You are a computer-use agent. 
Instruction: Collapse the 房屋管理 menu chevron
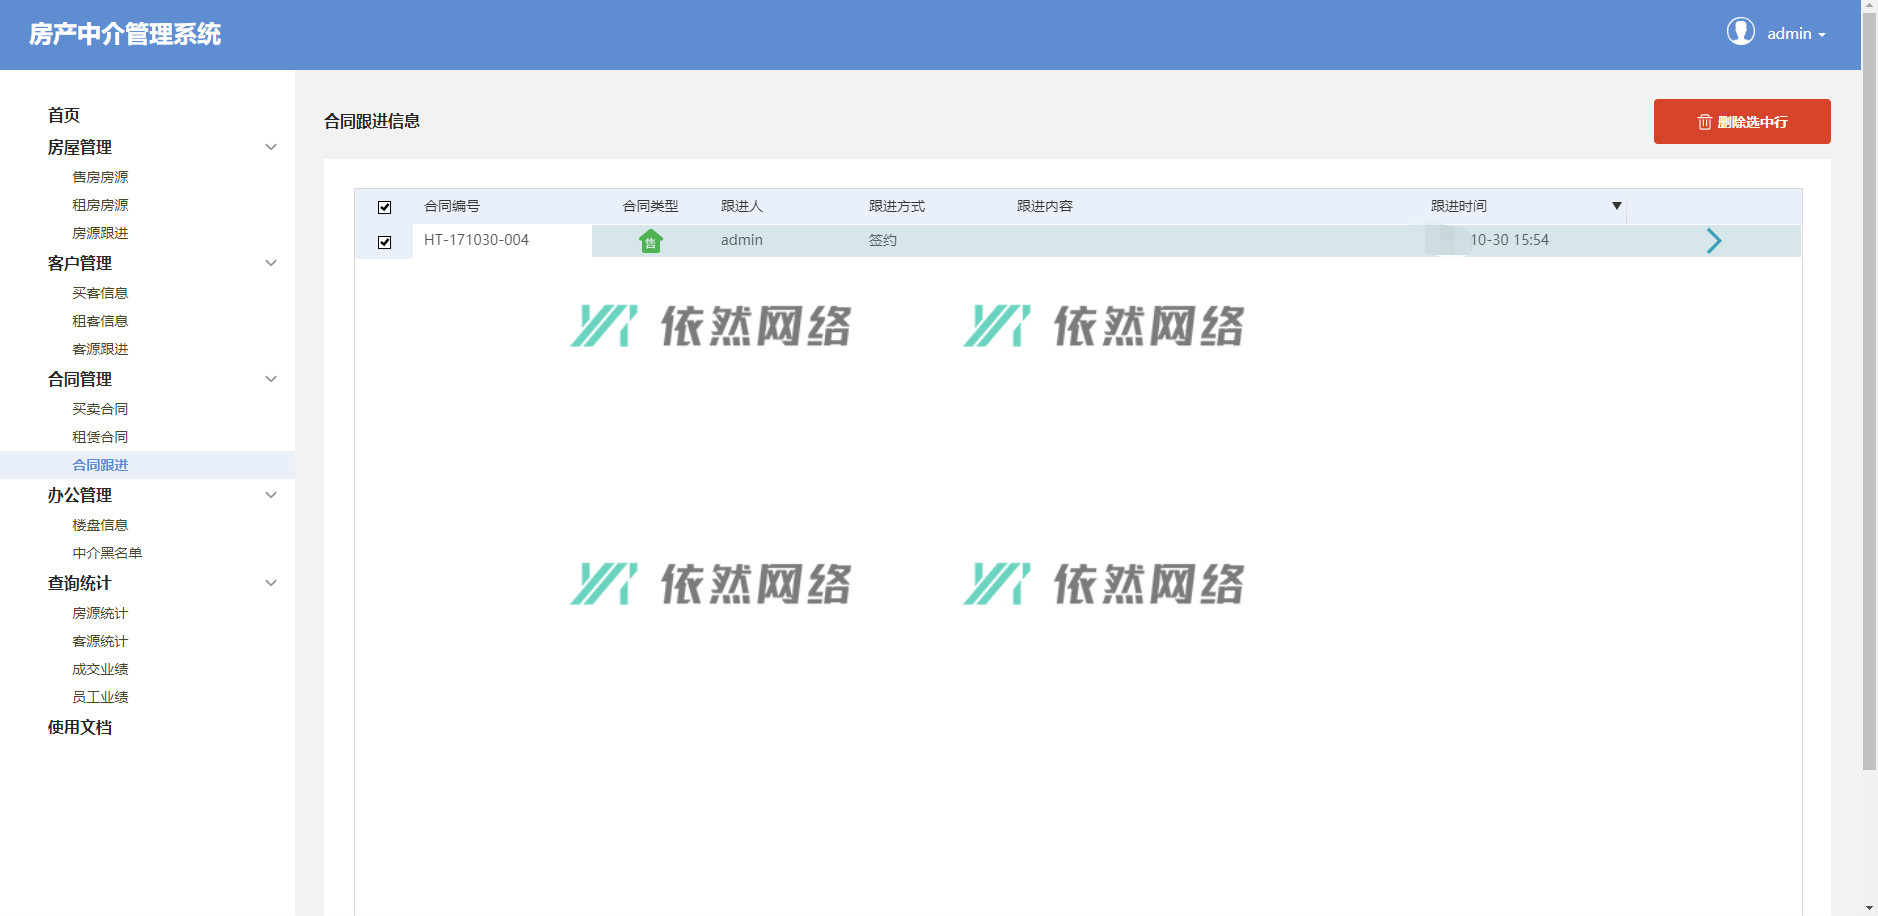[271, 147]
